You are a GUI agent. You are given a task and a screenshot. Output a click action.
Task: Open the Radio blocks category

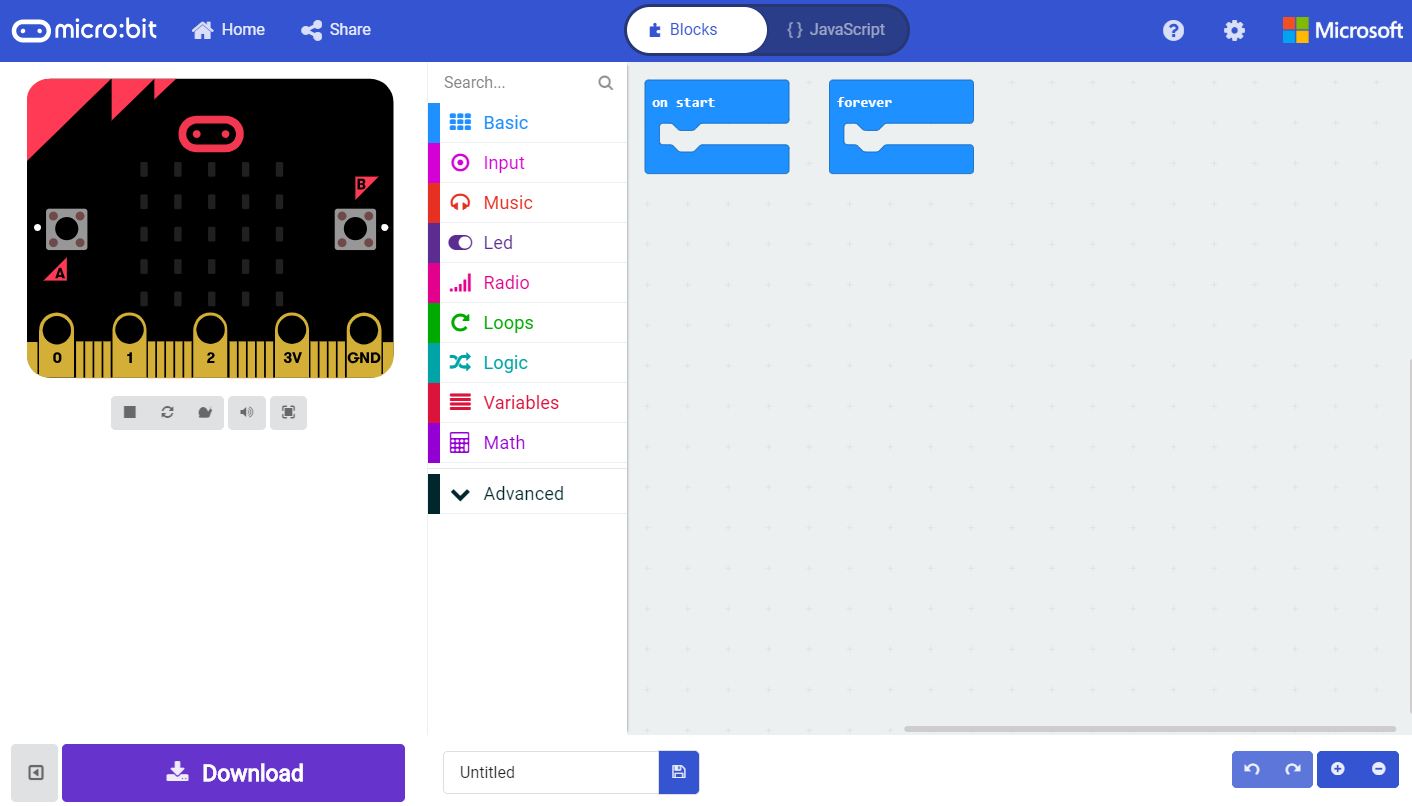[527, 283]
